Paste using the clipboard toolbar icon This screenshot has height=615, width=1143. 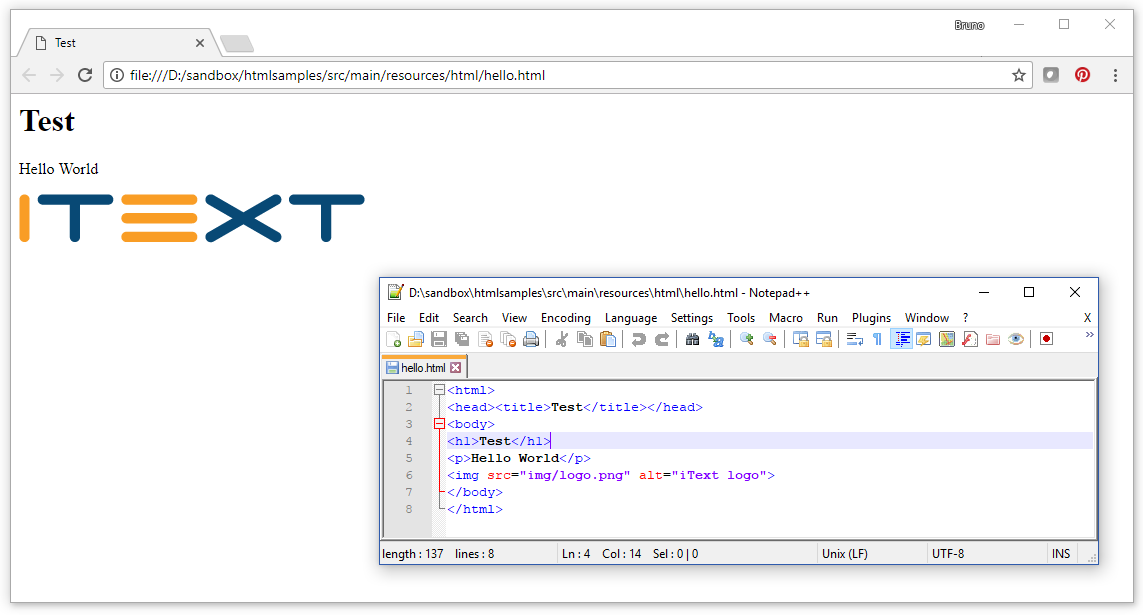coord(608,340)
